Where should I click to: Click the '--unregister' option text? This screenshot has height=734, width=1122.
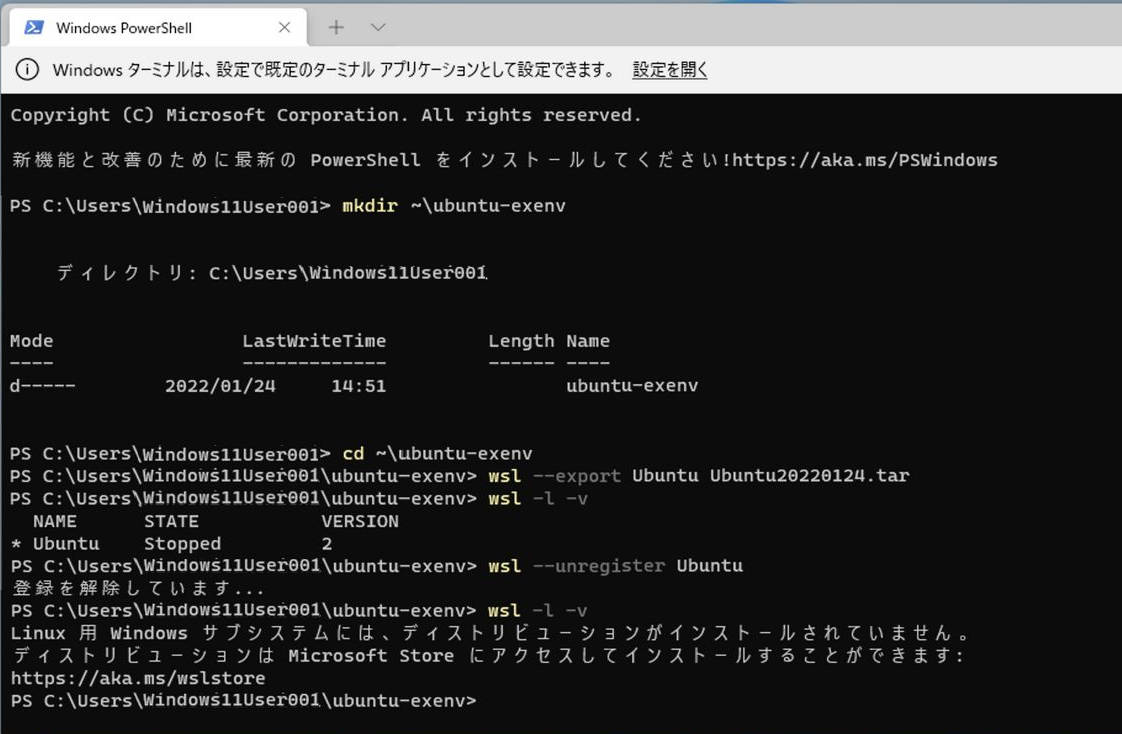click(599, 566)
